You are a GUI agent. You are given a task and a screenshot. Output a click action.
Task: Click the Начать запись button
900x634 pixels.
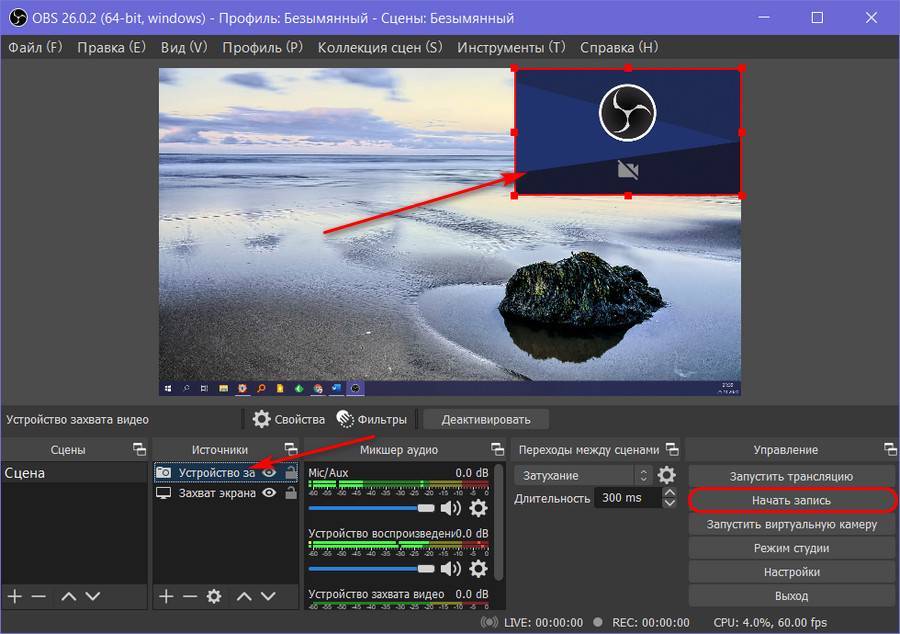[x=791, y=500]
